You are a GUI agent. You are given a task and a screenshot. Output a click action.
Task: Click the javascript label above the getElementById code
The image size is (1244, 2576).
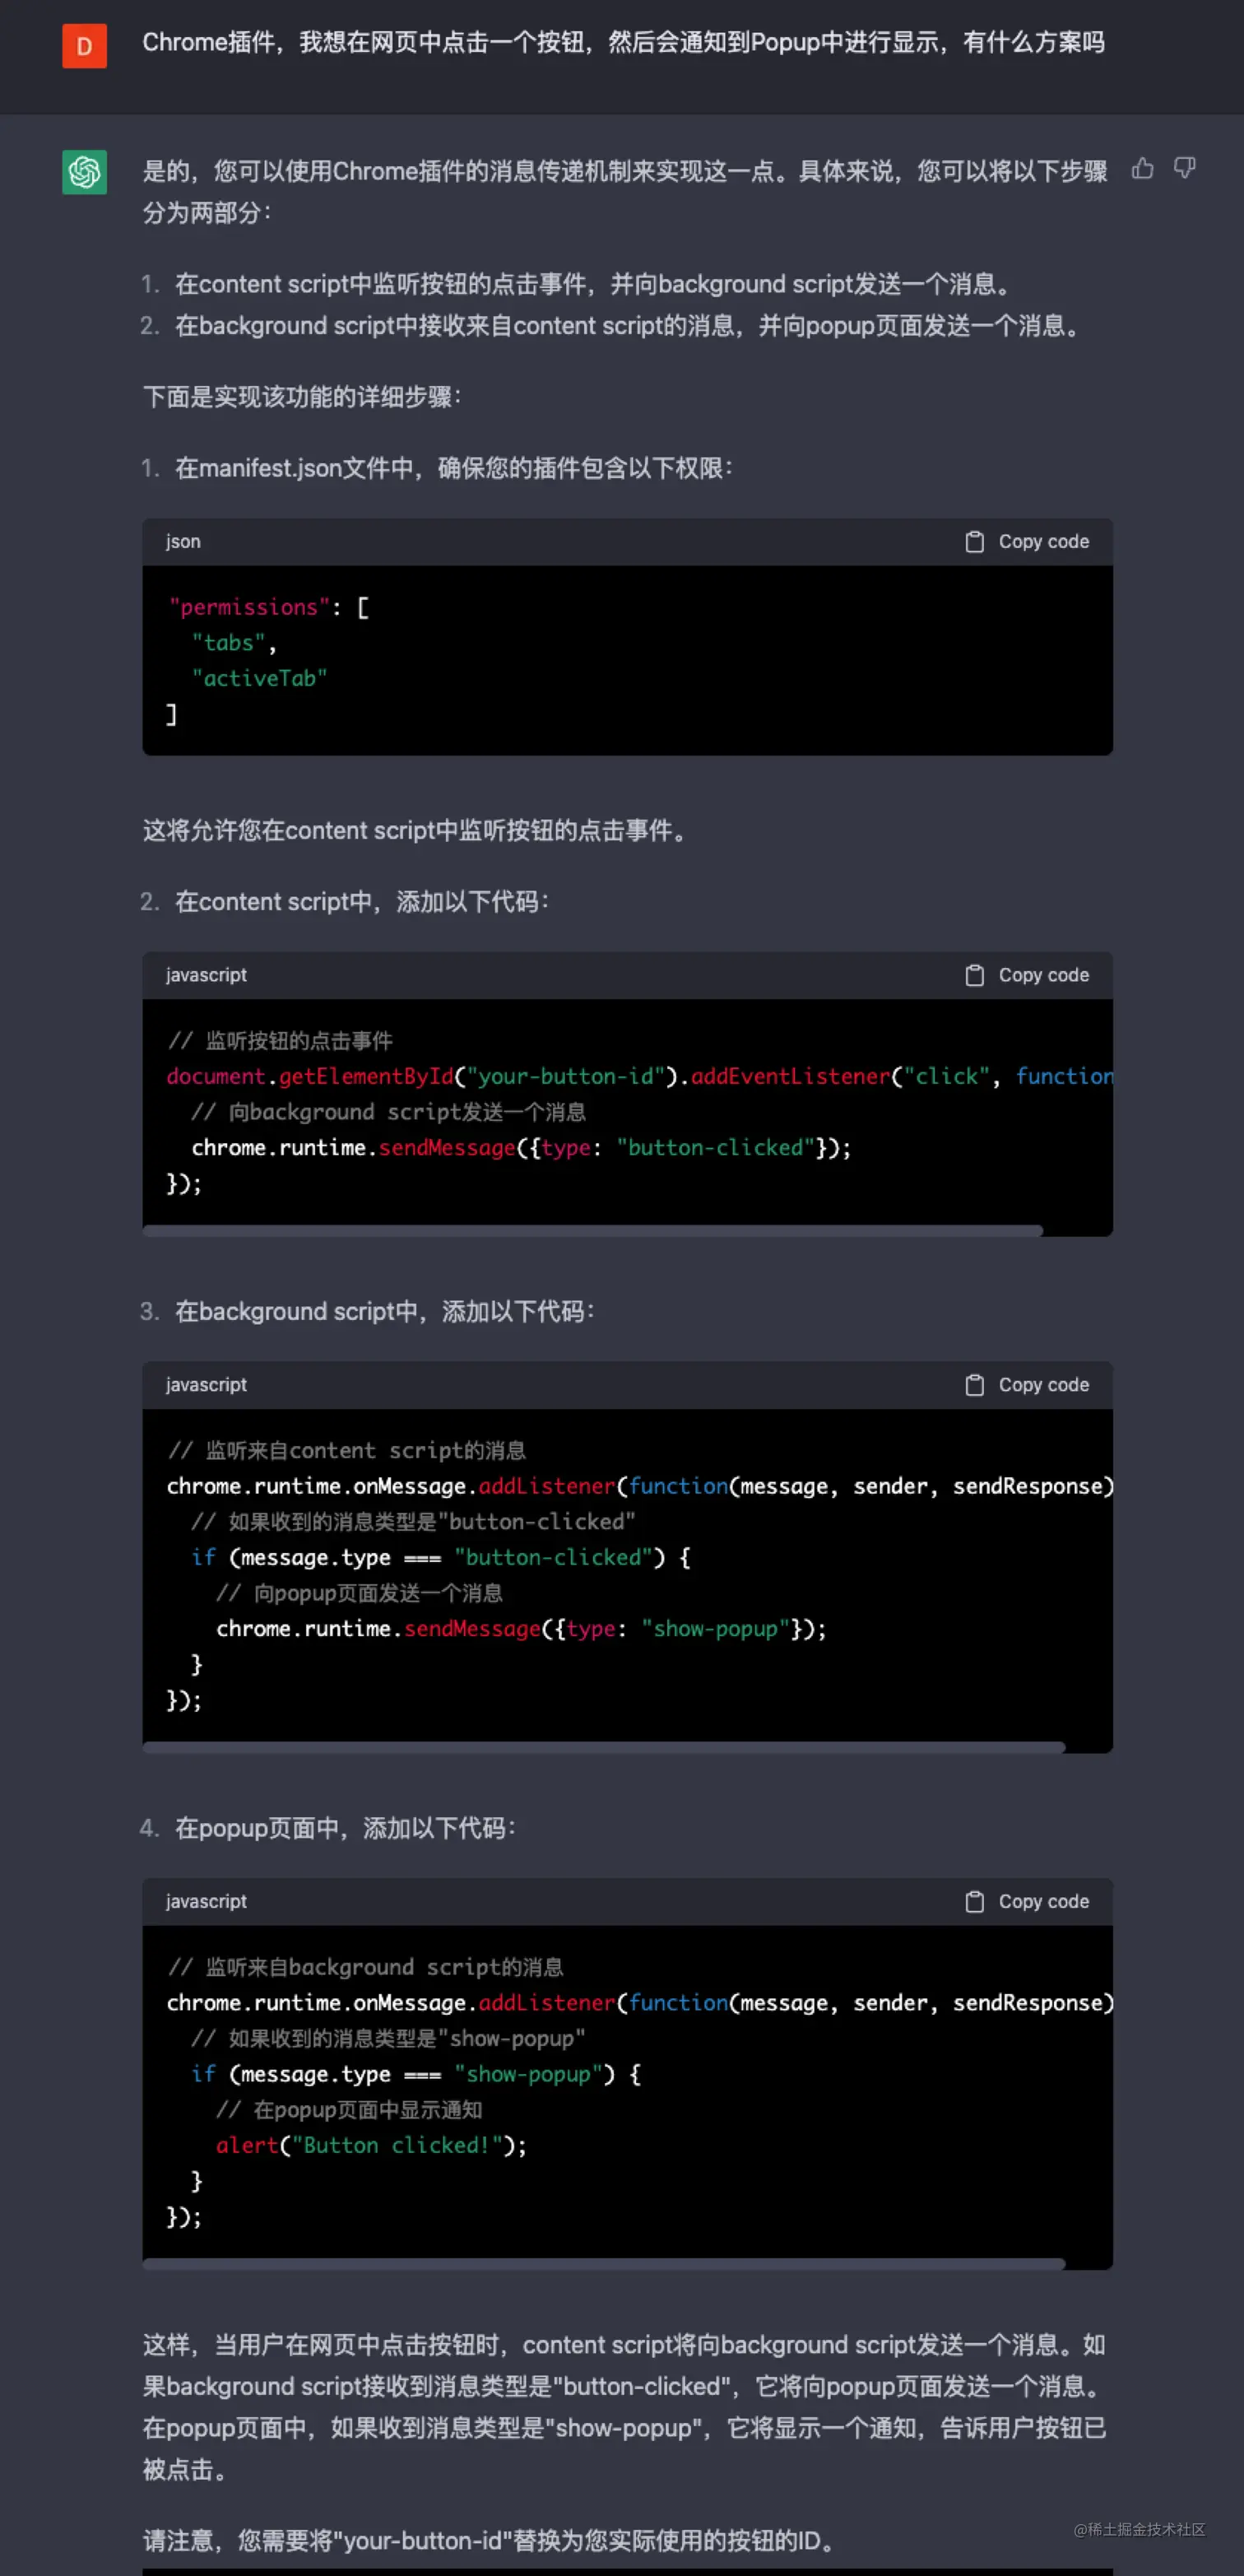click(206, 975)
